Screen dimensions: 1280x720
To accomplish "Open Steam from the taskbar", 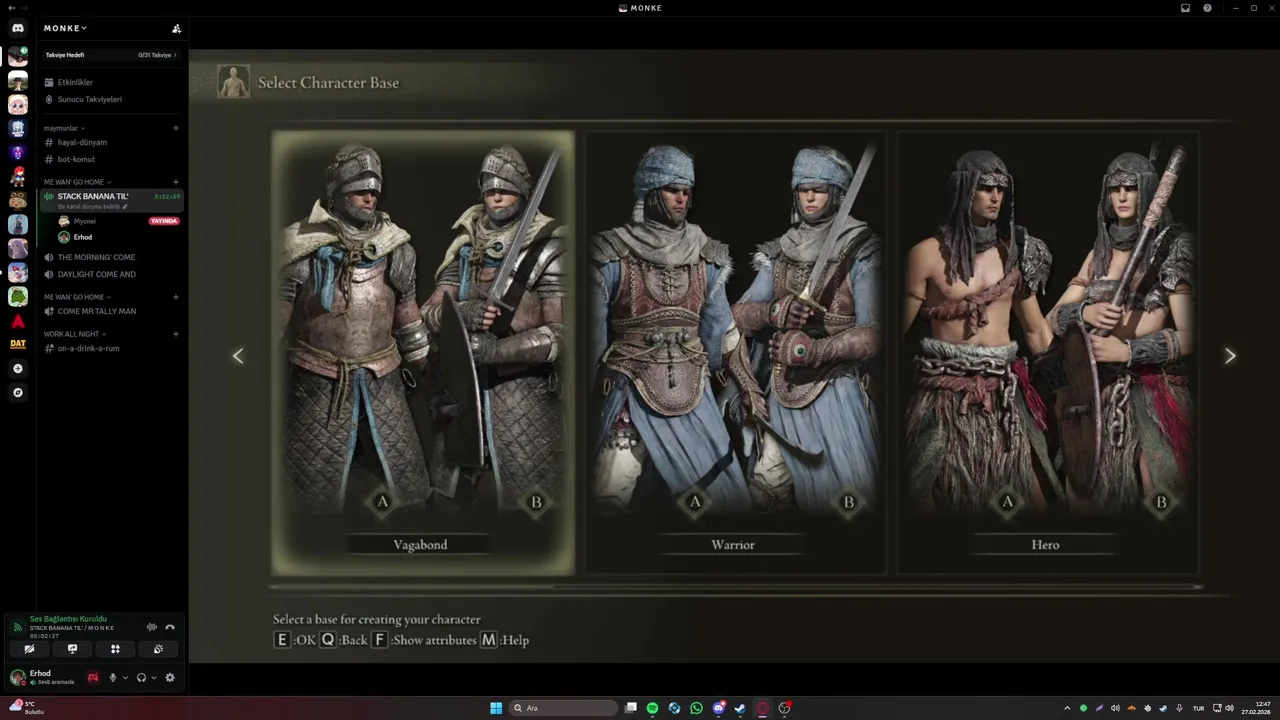I will (740, 708).
